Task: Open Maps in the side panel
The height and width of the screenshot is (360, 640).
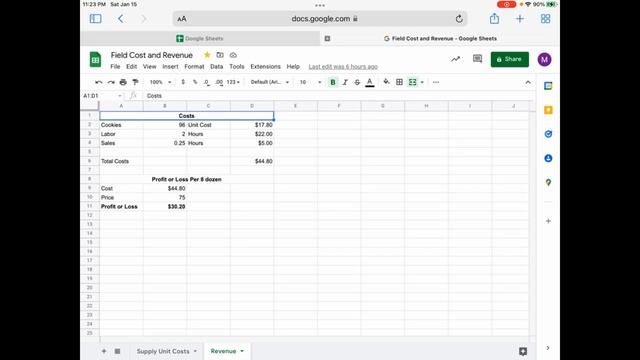Action: (x=548, y=182)
